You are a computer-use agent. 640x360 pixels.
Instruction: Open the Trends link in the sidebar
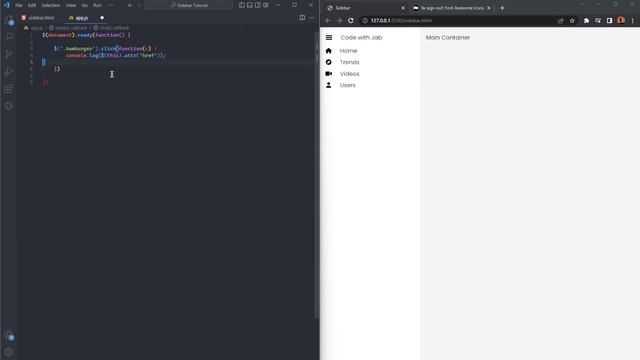[349, 62]
